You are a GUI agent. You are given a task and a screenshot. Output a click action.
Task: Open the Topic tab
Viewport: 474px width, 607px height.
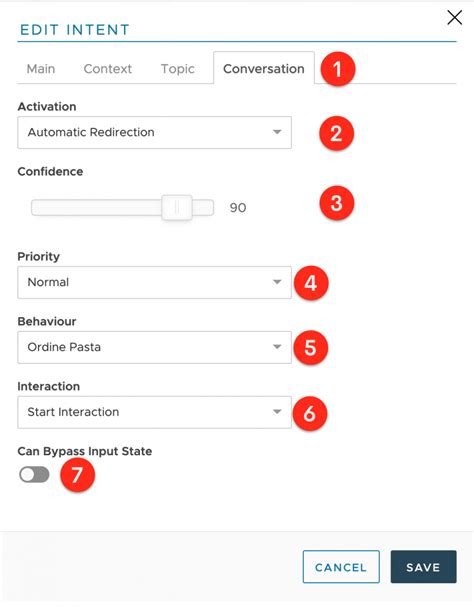tap(178, 69)
